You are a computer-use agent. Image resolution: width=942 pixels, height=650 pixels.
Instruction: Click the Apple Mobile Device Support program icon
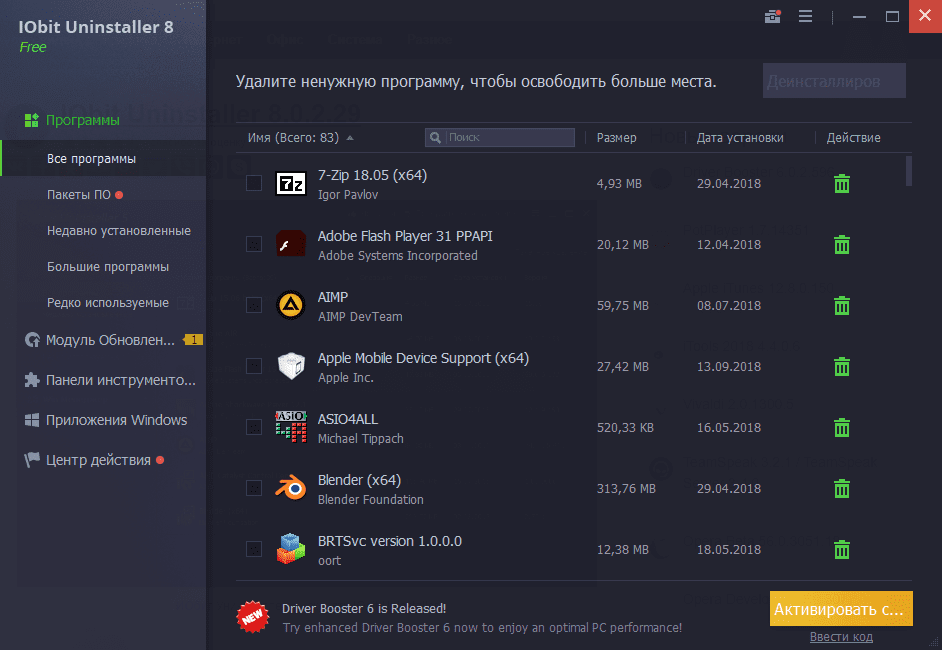coord(291,366)
